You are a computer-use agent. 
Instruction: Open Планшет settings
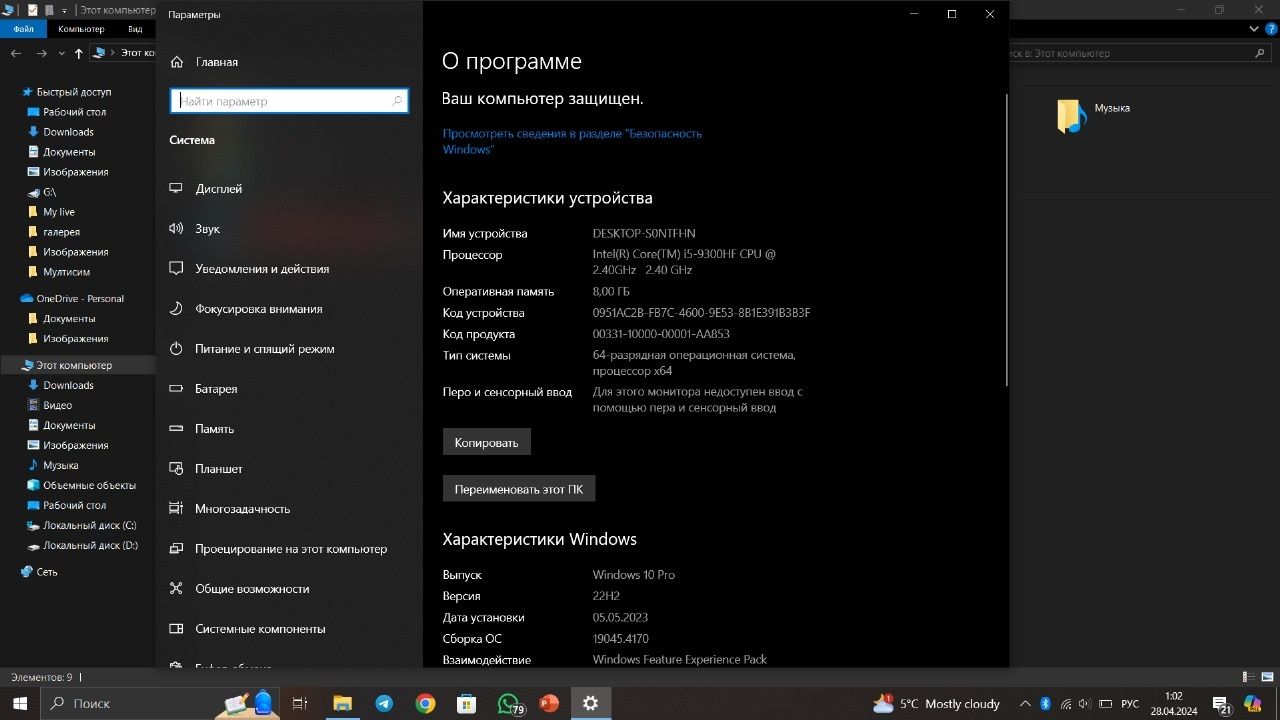206,469
